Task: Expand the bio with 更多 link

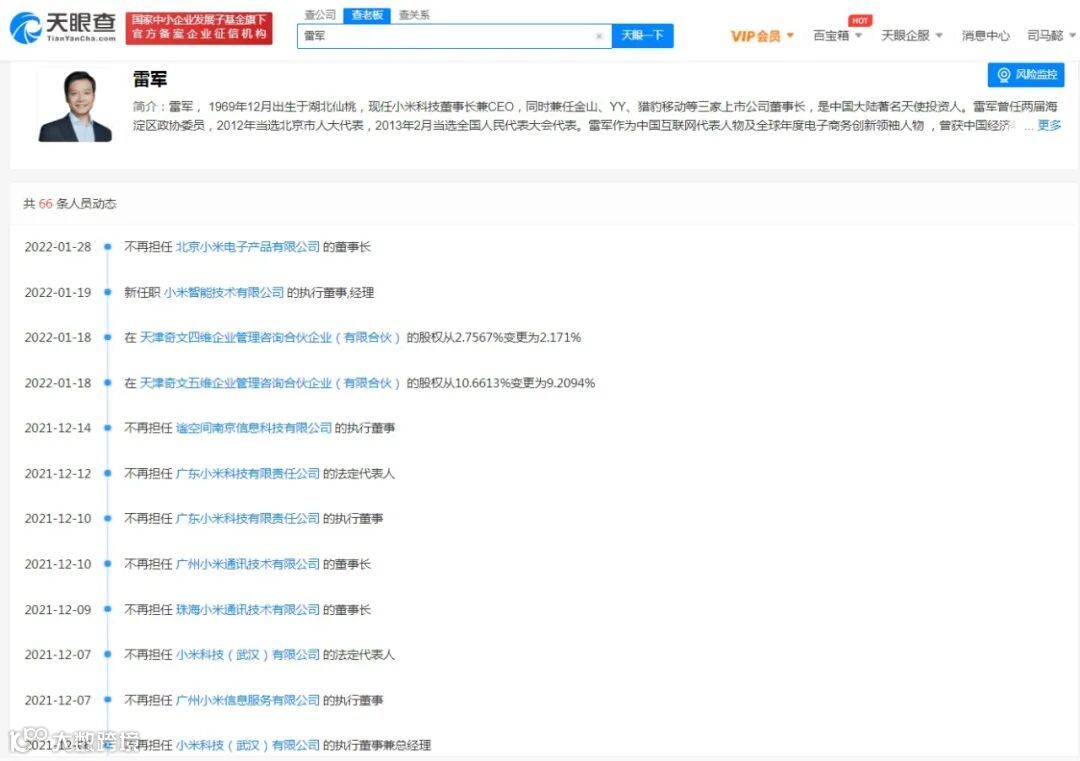Action: pos(1049,125)
